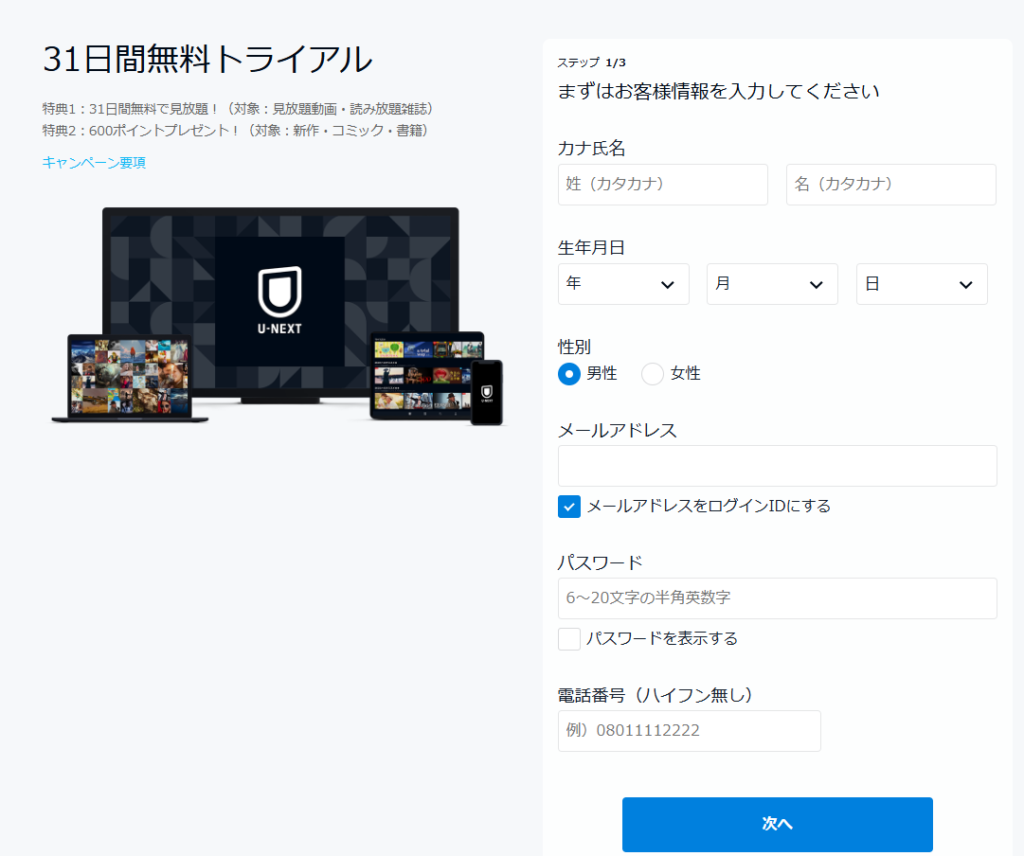1024x856 pixels.
Task: Click the smartphone device image
Action: [x=487, y=392]
